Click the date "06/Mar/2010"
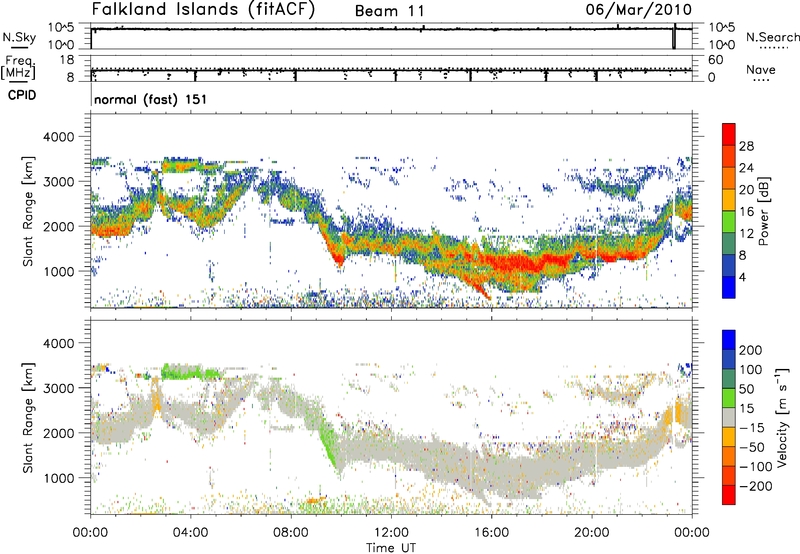The height and width of the screenshot is (554, 800). click(639, 10)
